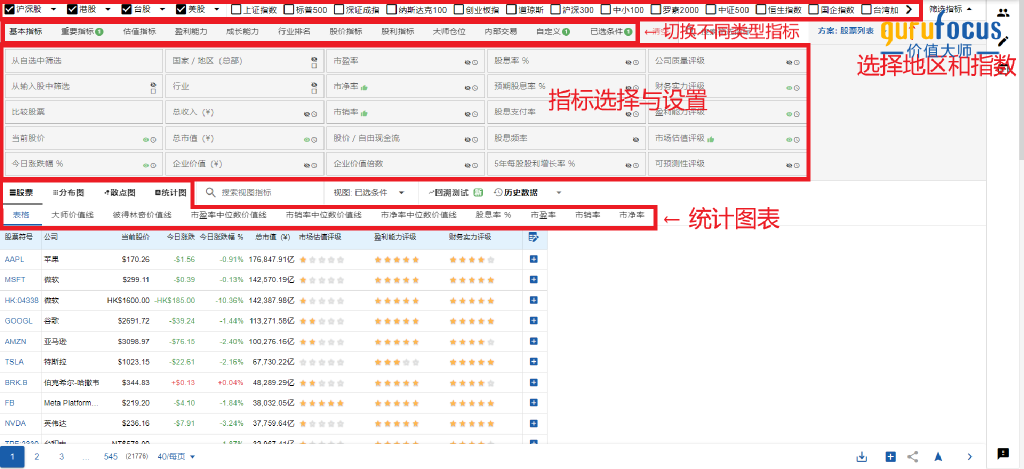
Task: Uncheck the 美股 checkbox
Action: tap(181, 10)
